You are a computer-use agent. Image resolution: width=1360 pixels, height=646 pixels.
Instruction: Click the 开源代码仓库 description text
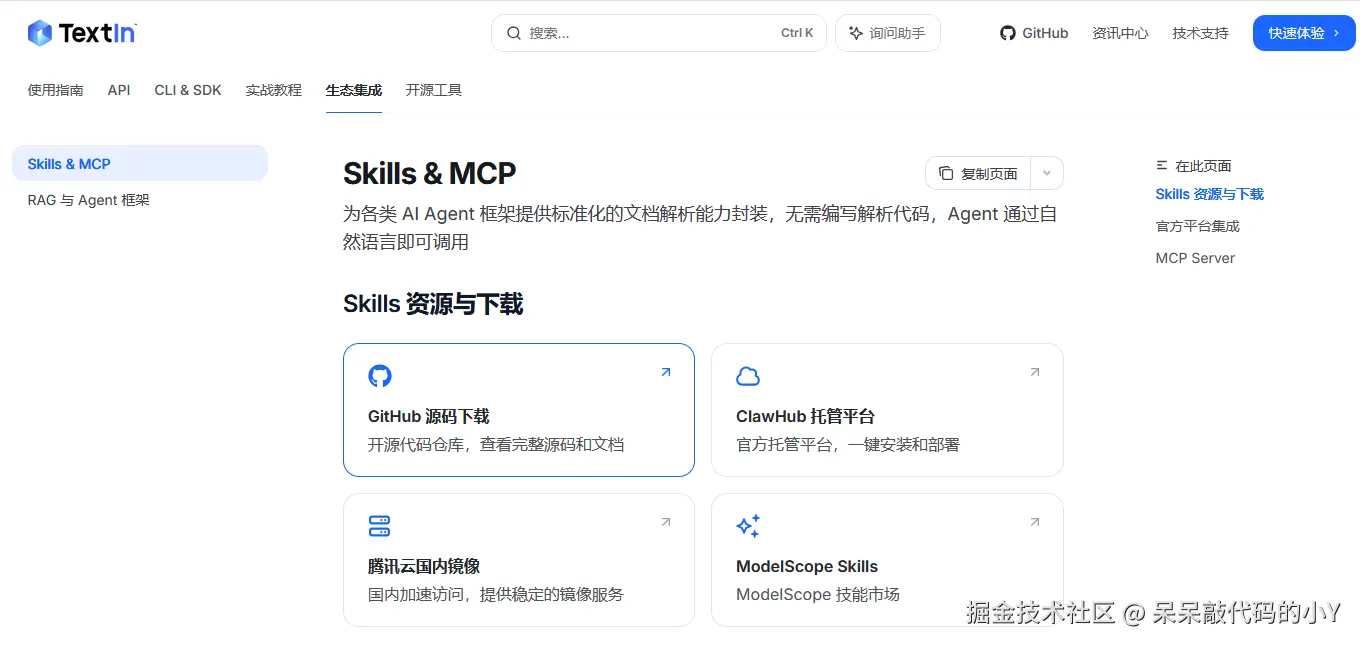(496, 444)
